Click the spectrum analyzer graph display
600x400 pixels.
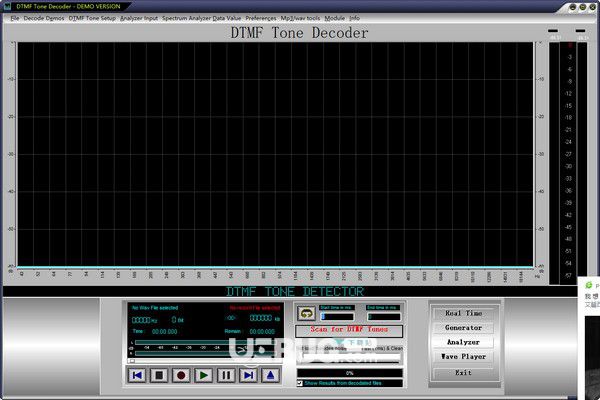coord(275,154)
